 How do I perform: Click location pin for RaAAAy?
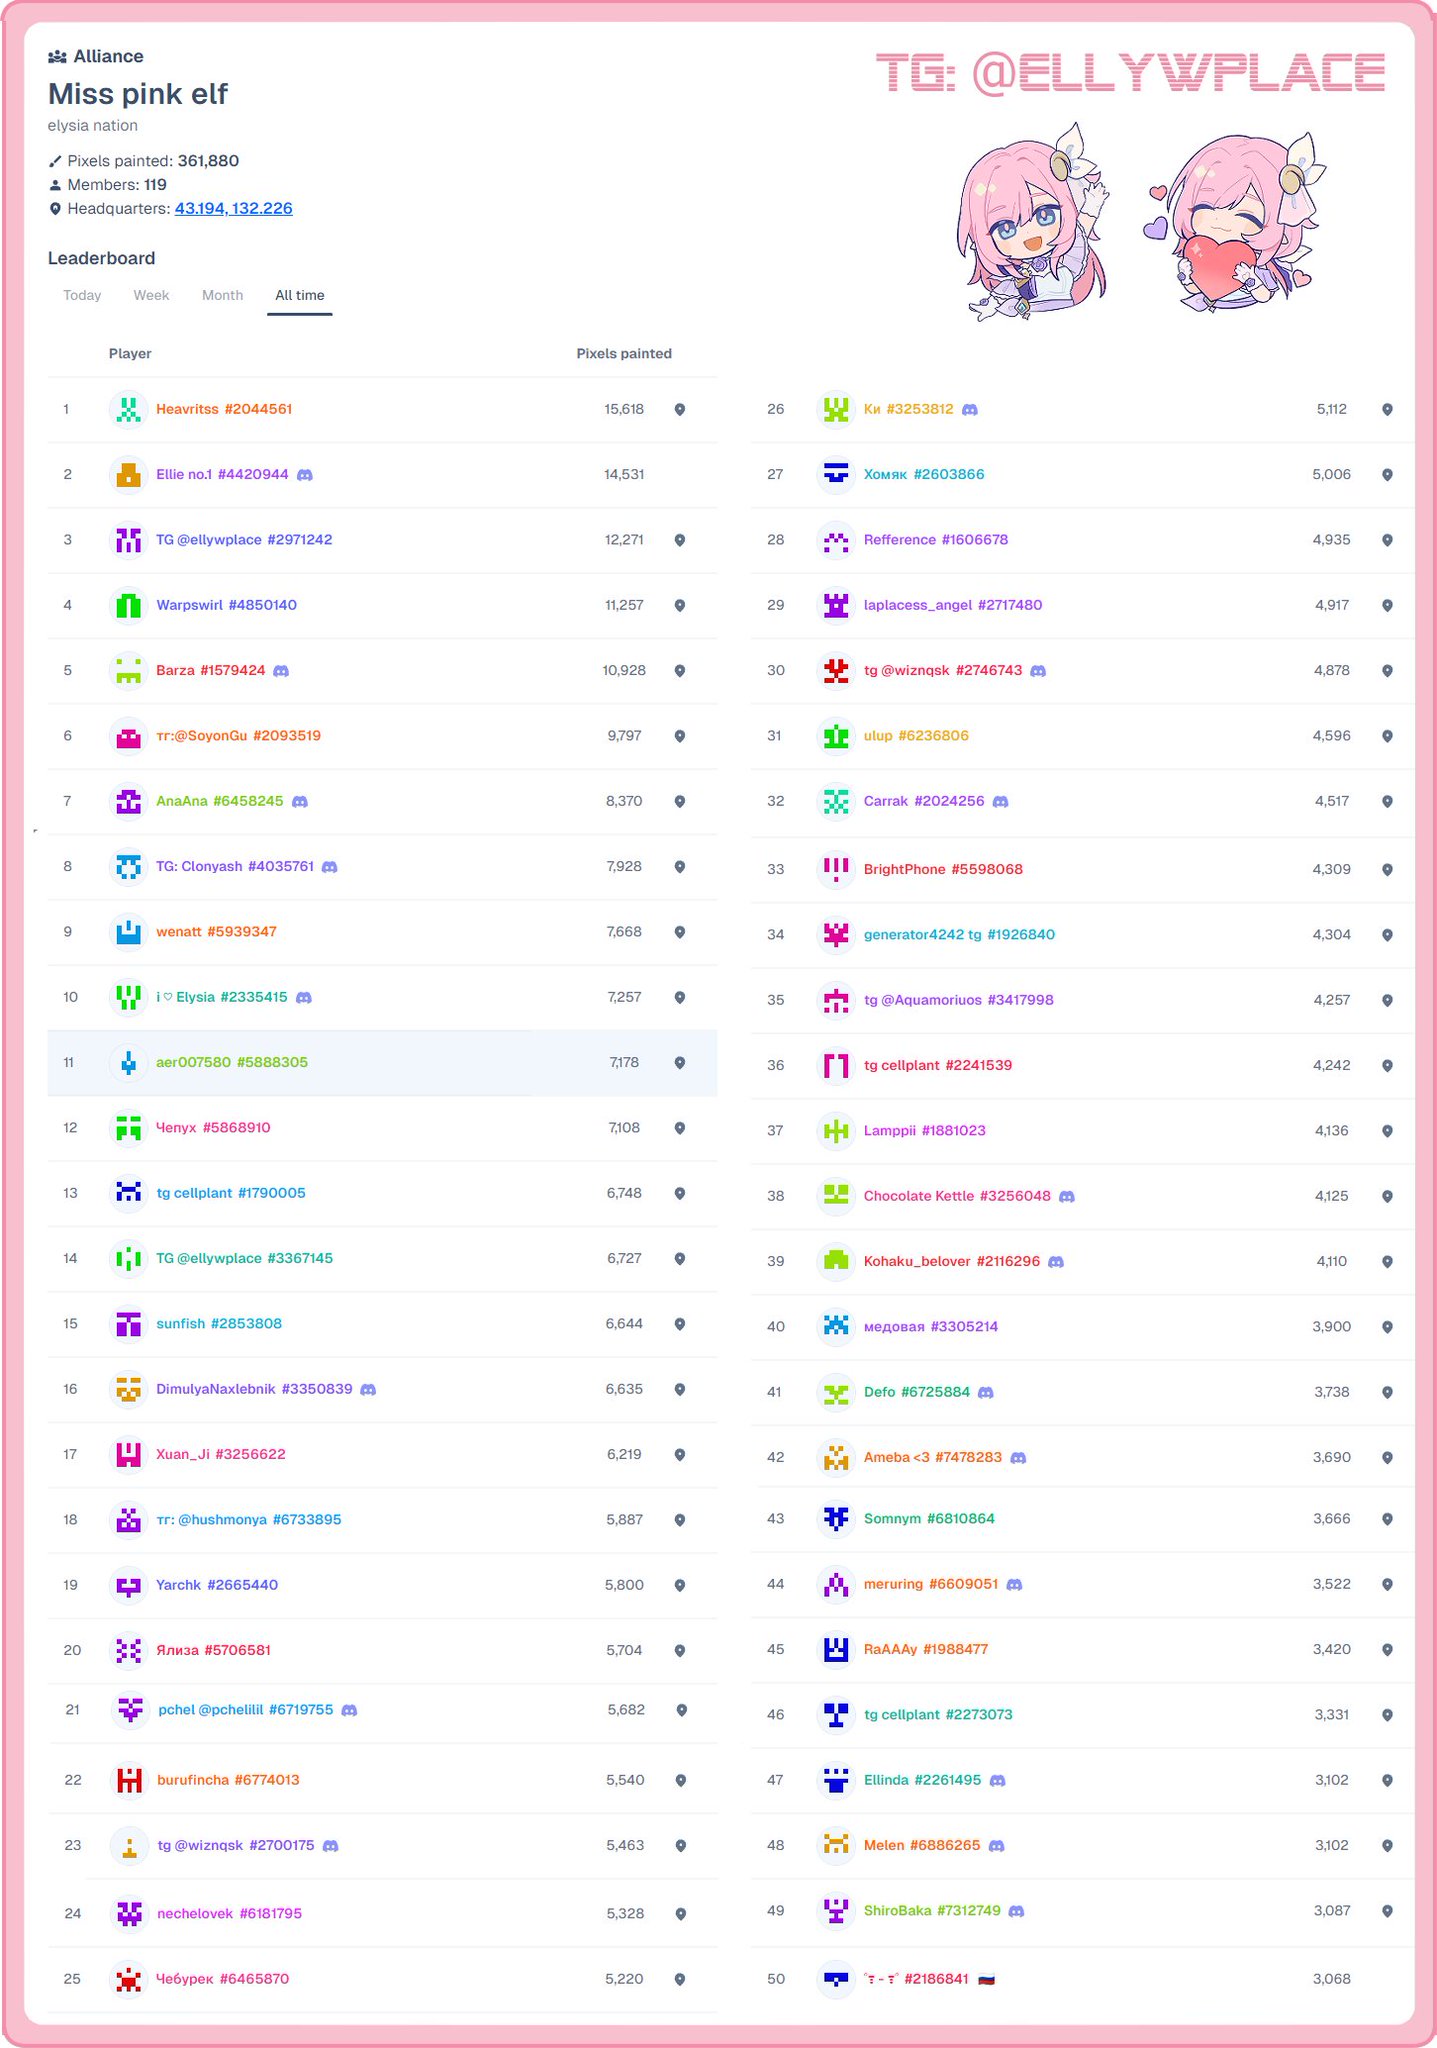1388,1650
